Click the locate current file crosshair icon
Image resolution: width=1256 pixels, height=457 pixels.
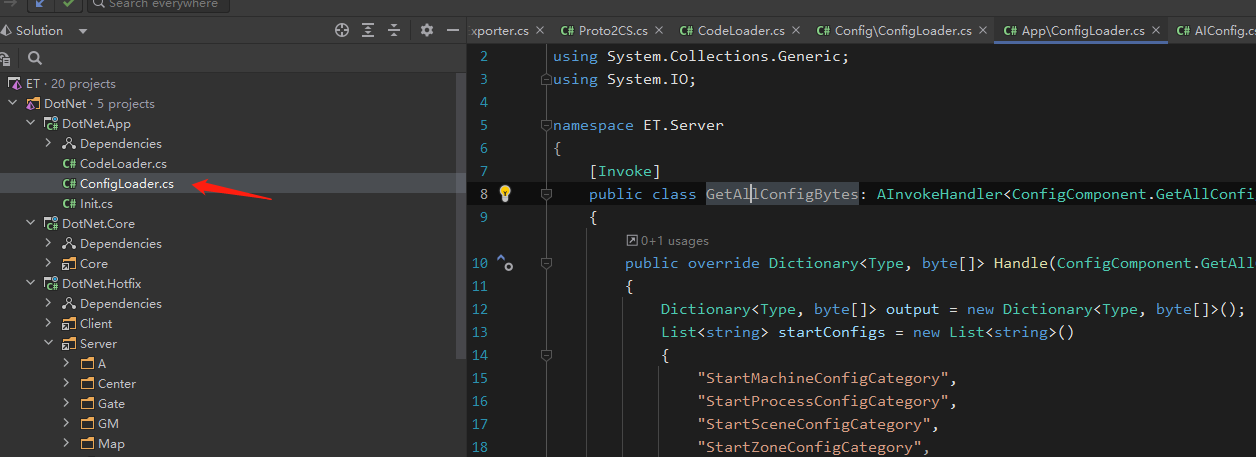[342, 31]
